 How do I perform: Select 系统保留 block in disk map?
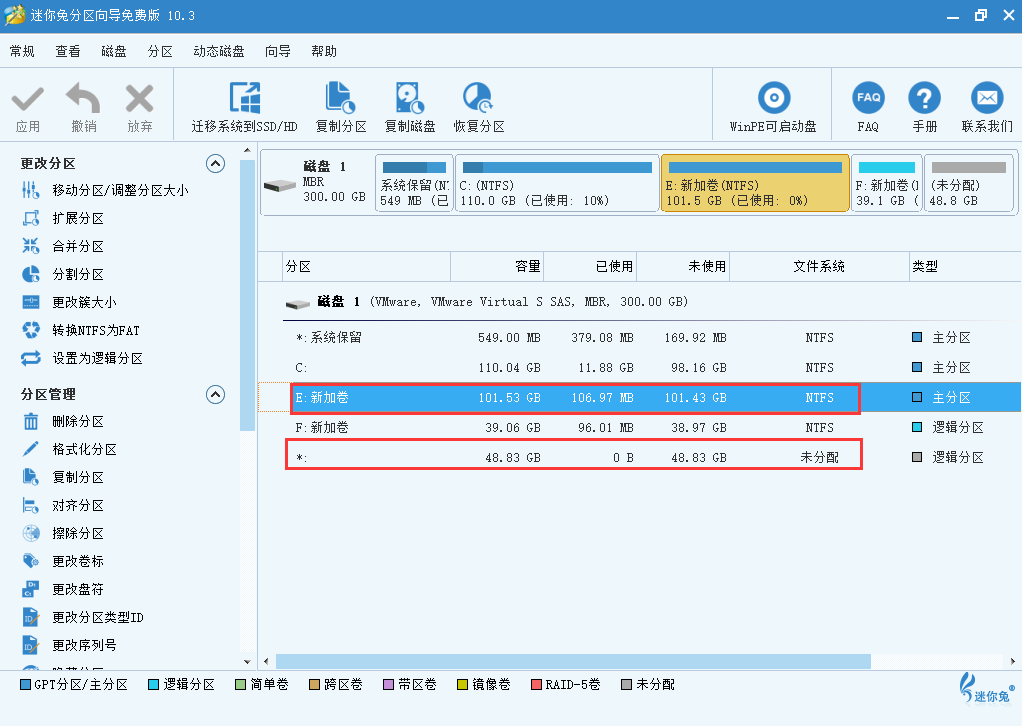tap(414, 183)
